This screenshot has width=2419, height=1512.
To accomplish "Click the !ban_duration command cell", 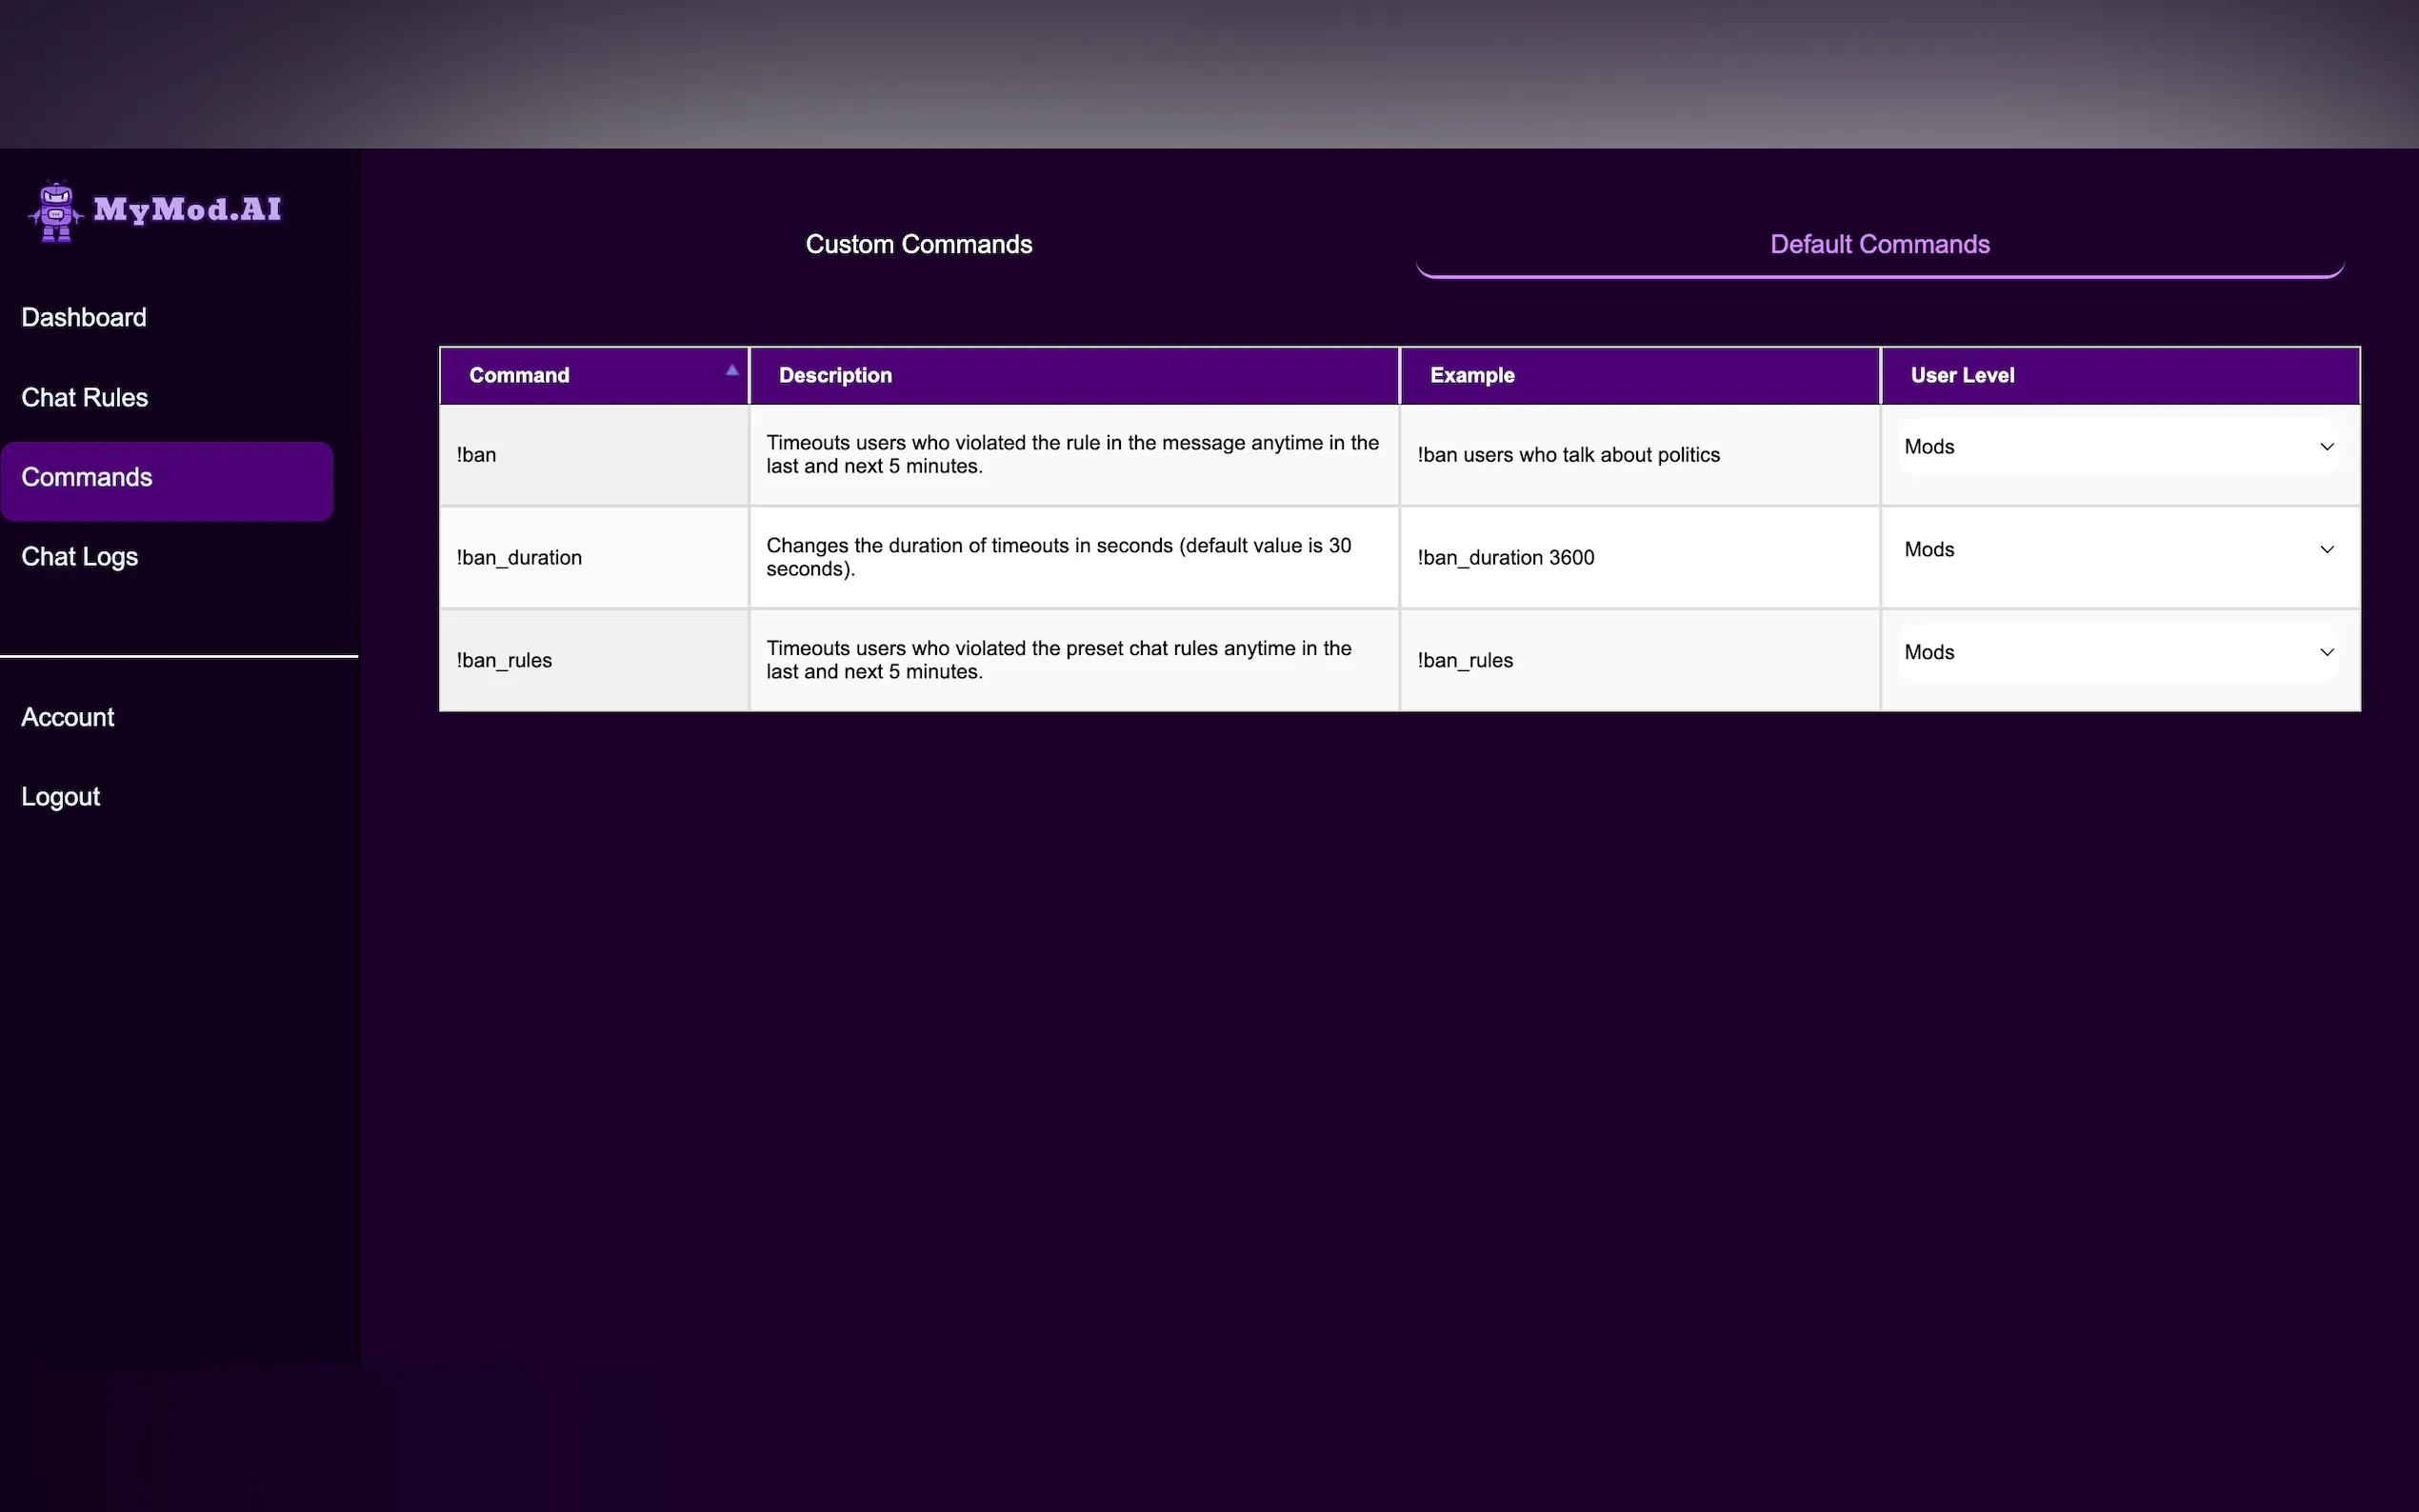I will pyautogui.click(x=519, y=558).
